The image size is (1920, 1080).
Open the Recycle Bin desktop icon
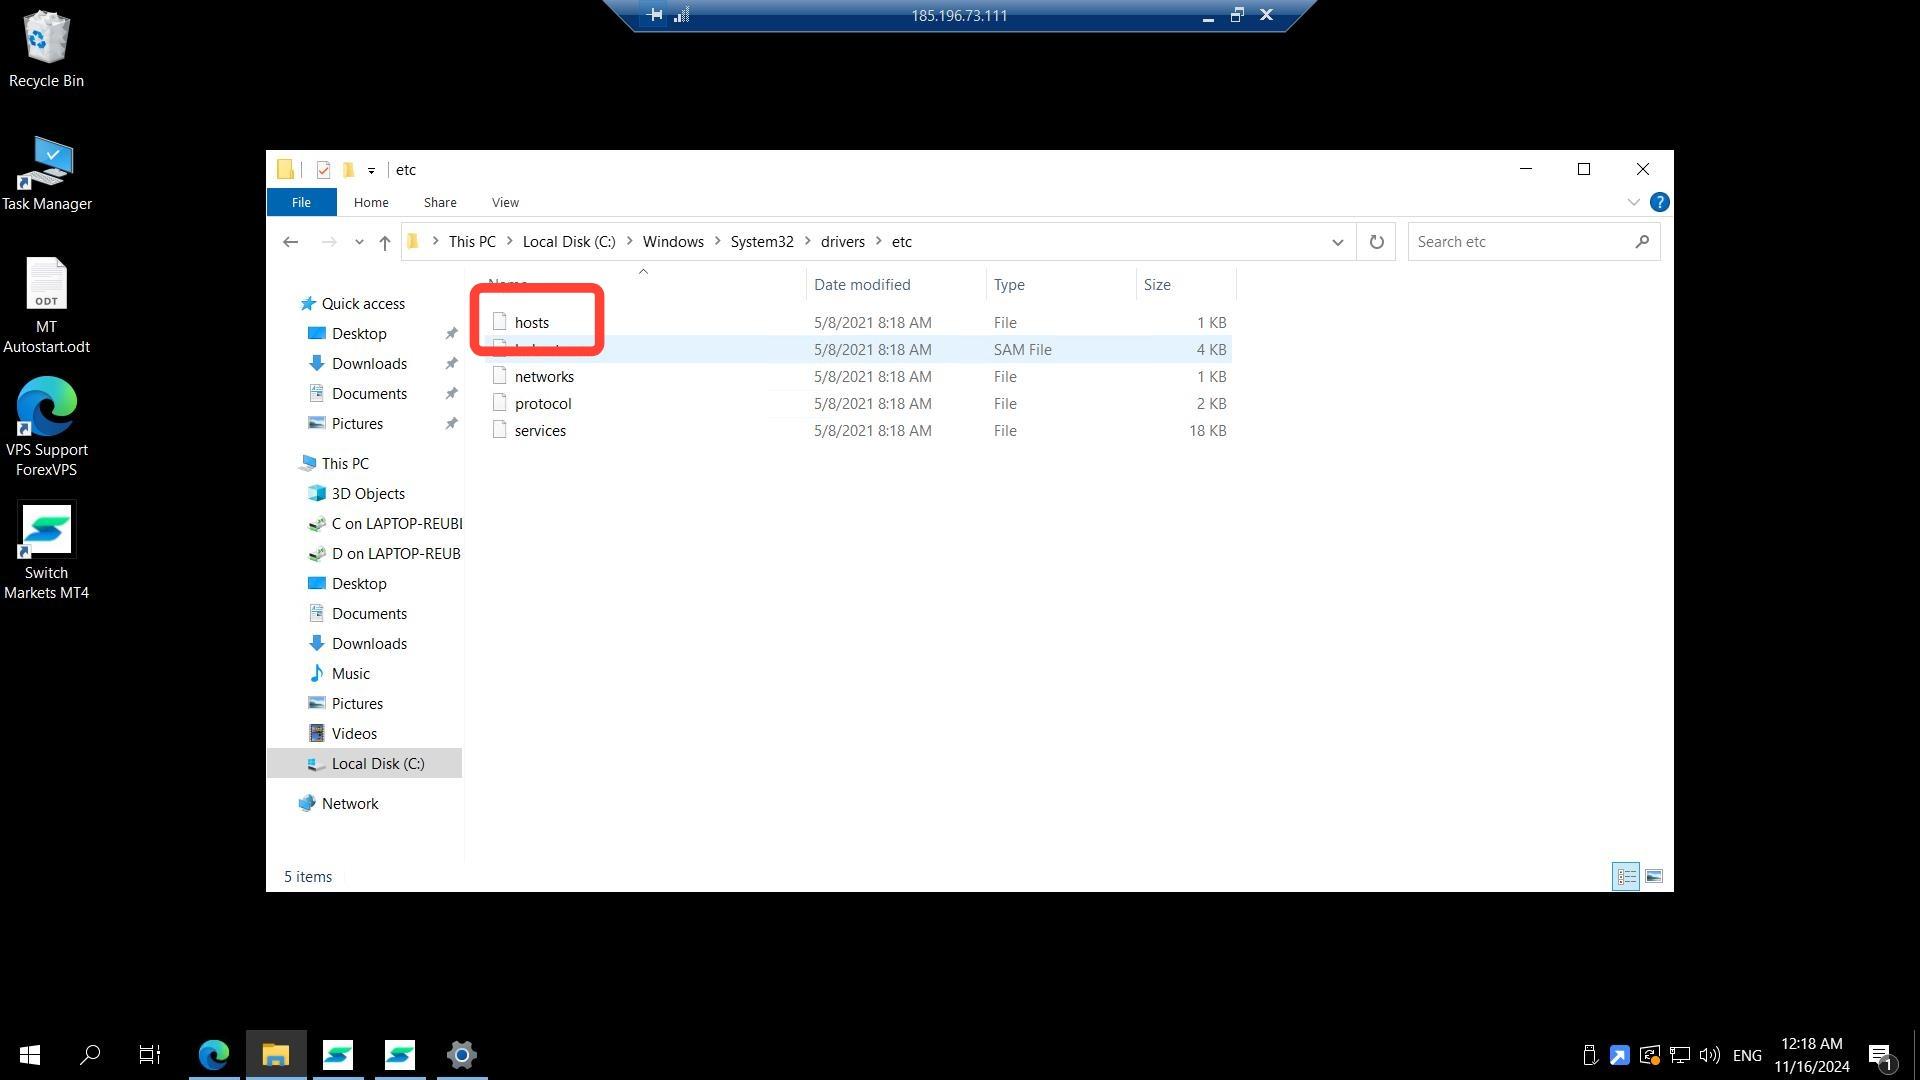click(x=46, y=48)
